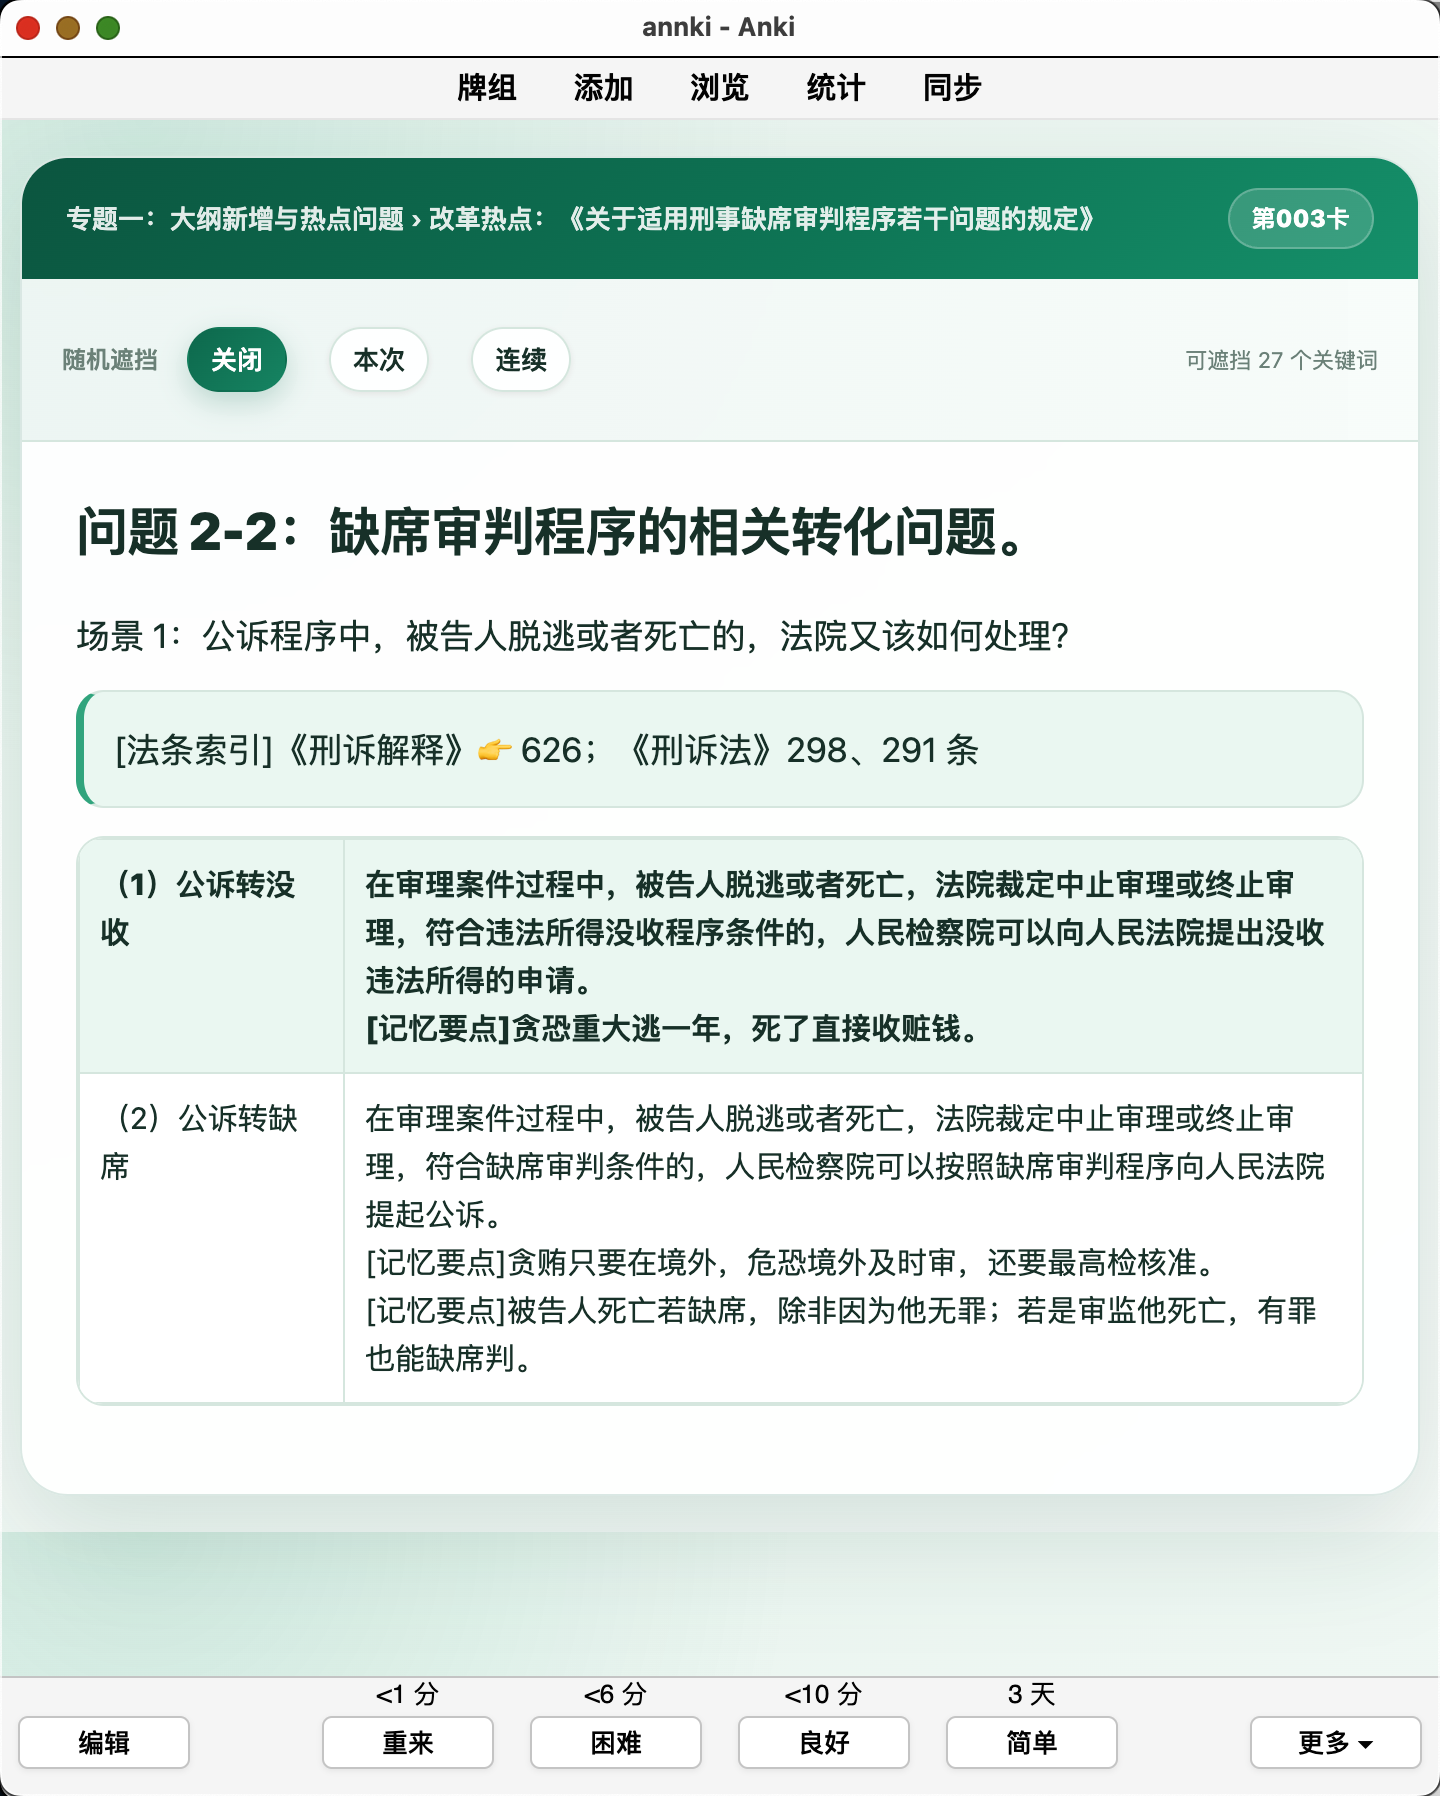
Task: Click the table cell （2）公诉转缺席
Action: (211, 1238)
